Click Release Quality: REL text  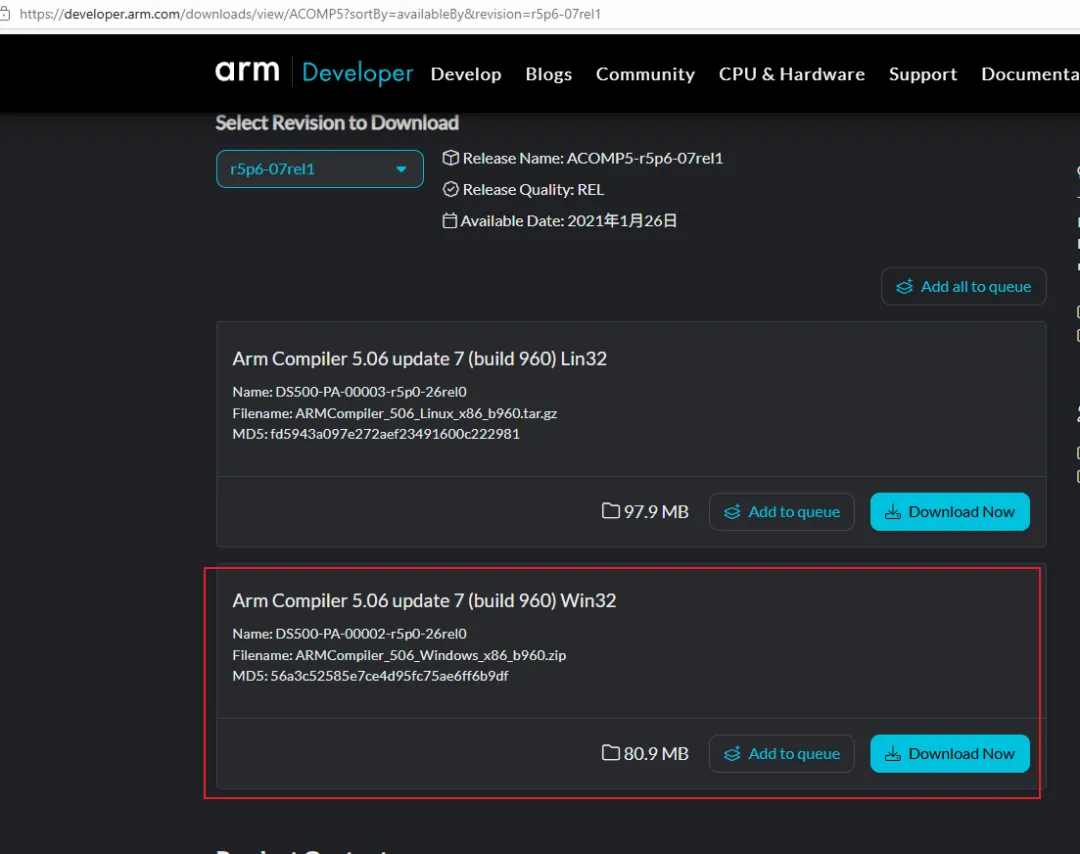pyautogui.click(x=533, y=189)
